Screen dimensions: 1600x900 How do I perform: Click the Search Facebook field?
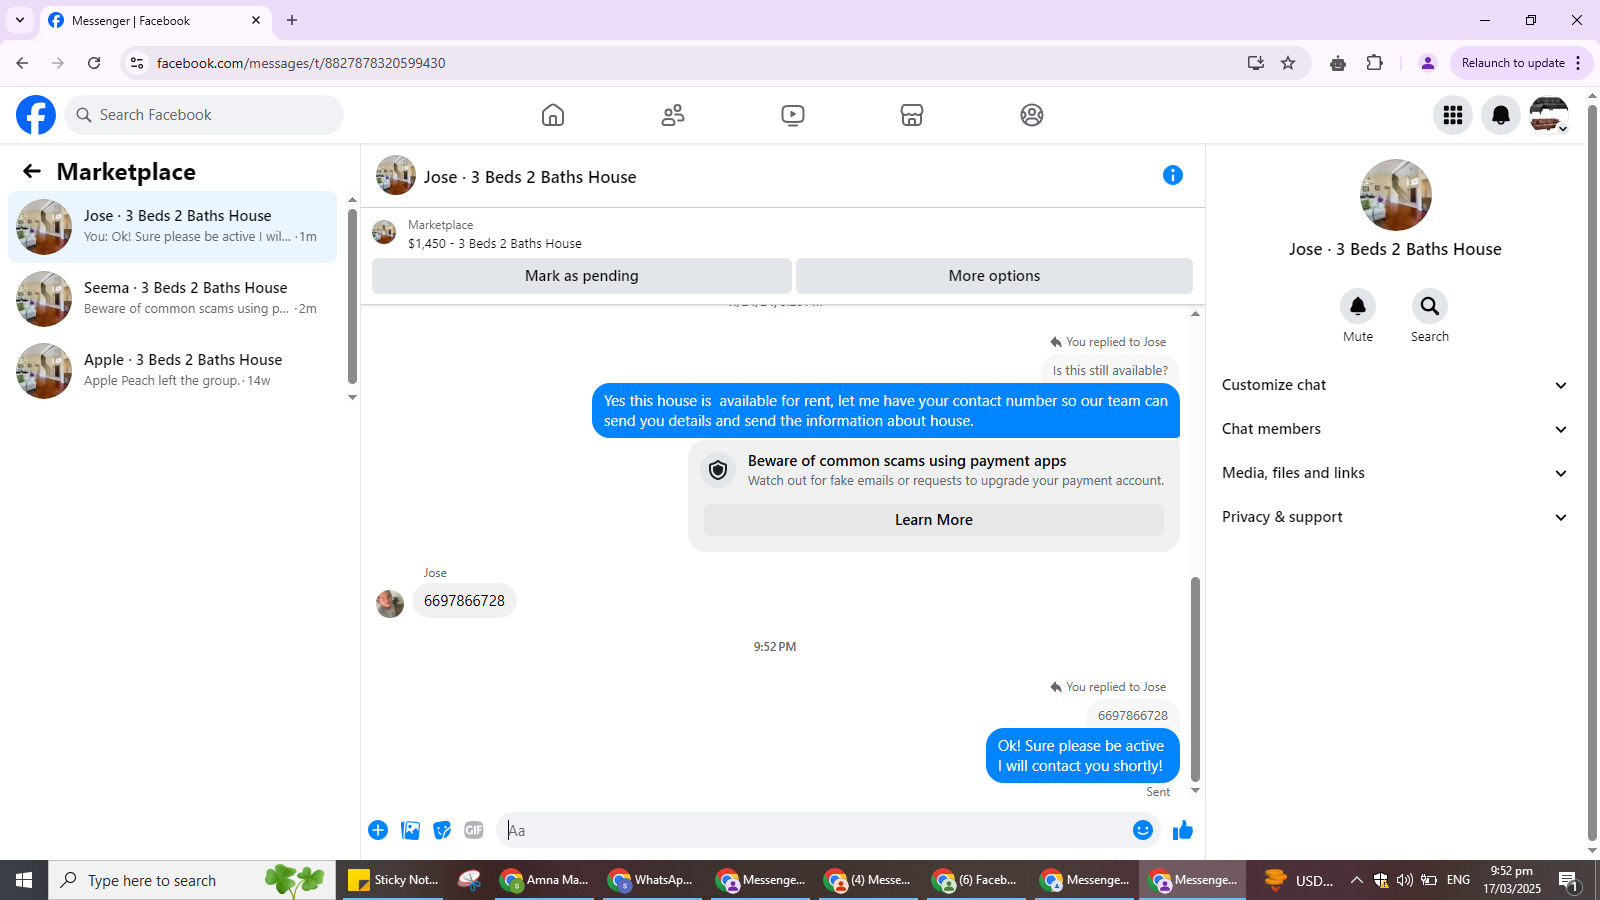pos(204,115)
